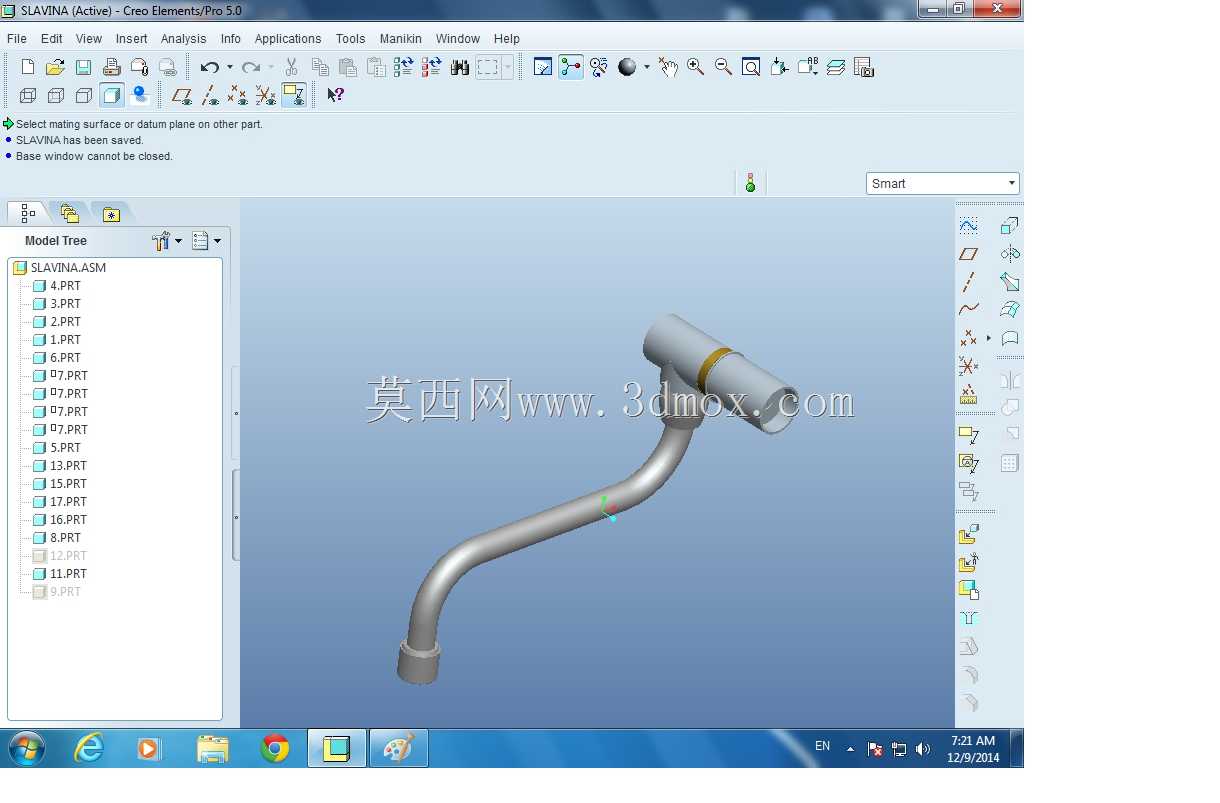This screenshot has height=803, width=1220.
Task: Click the Add component to assembly icon
Action: click(x=968, y=534)
